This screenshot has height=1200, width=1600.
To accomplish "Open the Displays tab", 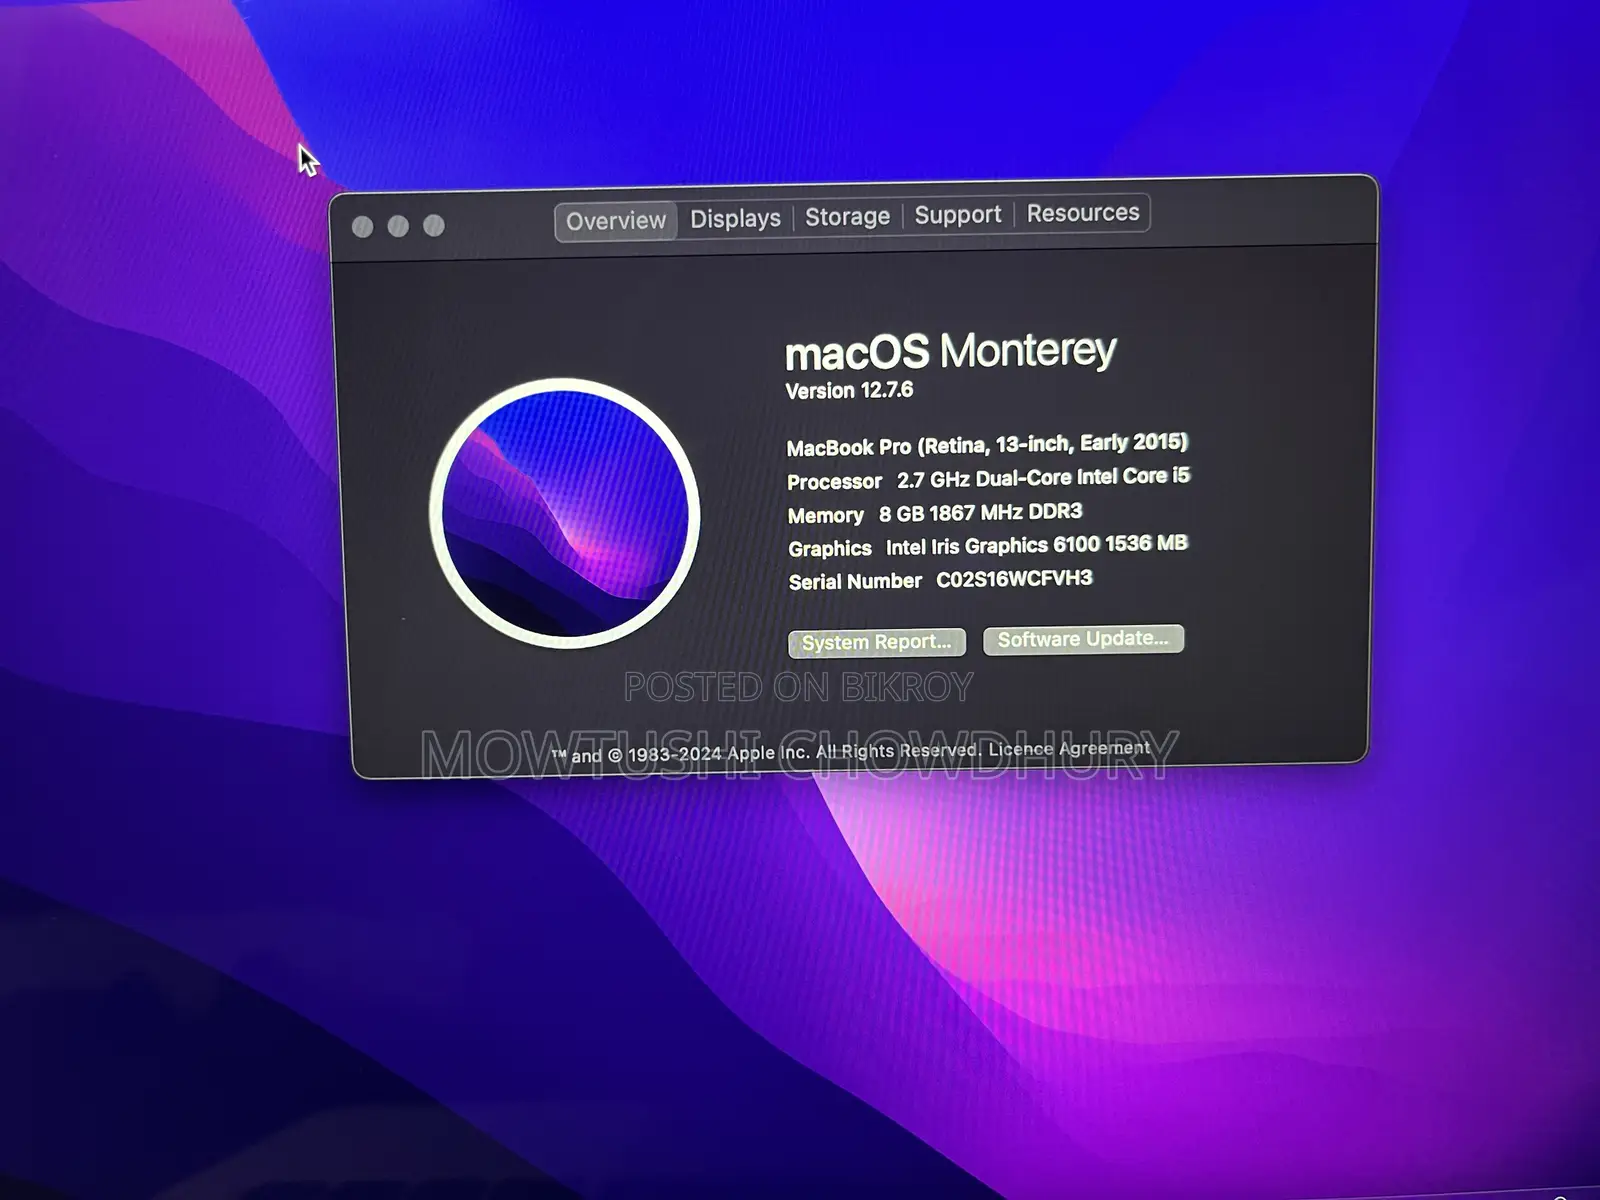I will click(735, 219).
